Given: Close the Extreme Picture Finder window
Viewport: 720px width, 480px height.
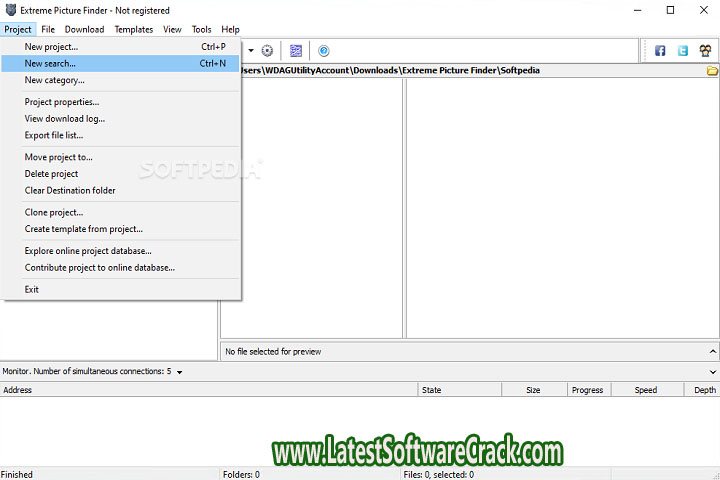Looking at the screenshot, I should click(703, 10).
